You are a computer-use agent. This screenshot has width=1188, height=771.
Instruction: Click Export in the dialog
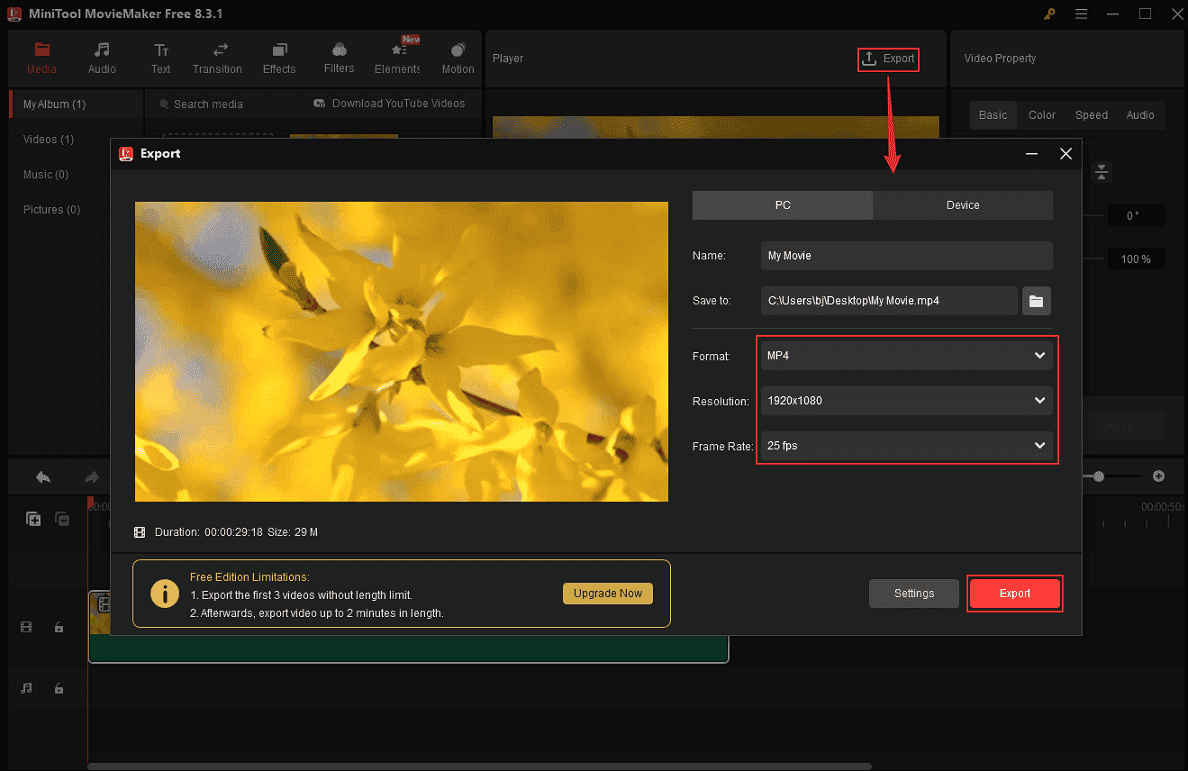[x=1014, y=593]
